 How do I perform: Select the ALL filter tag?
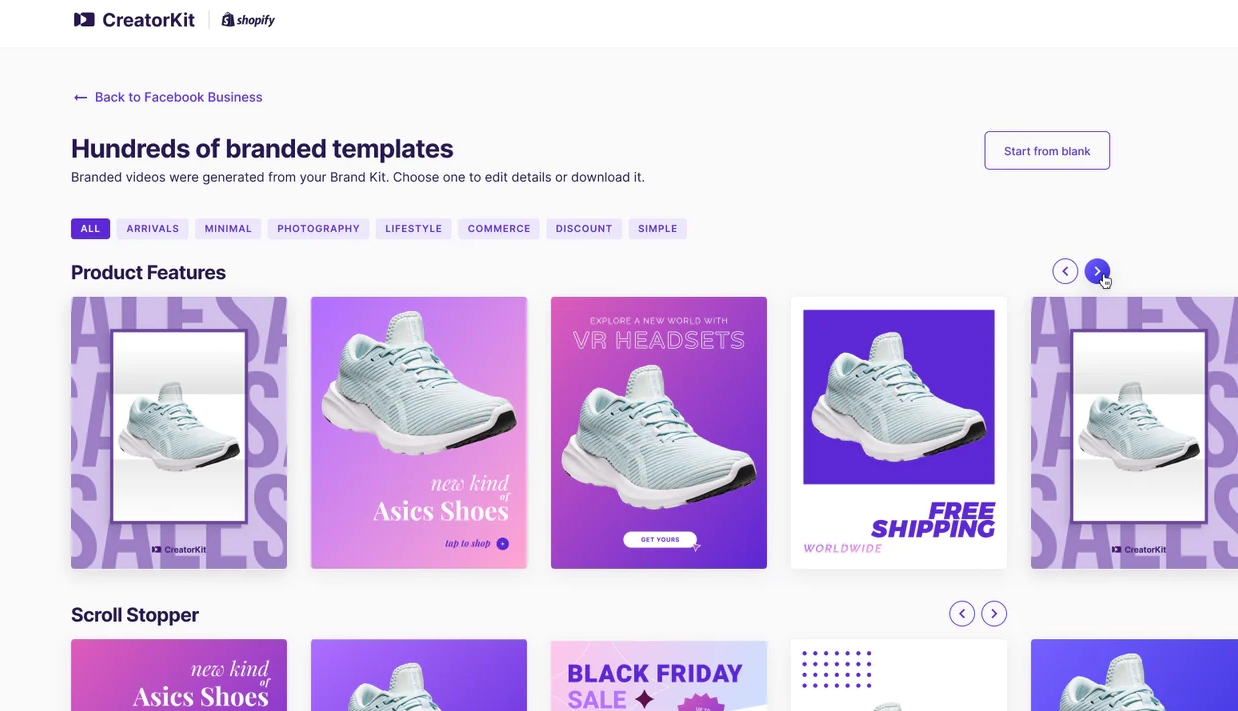tap(90, 229)
